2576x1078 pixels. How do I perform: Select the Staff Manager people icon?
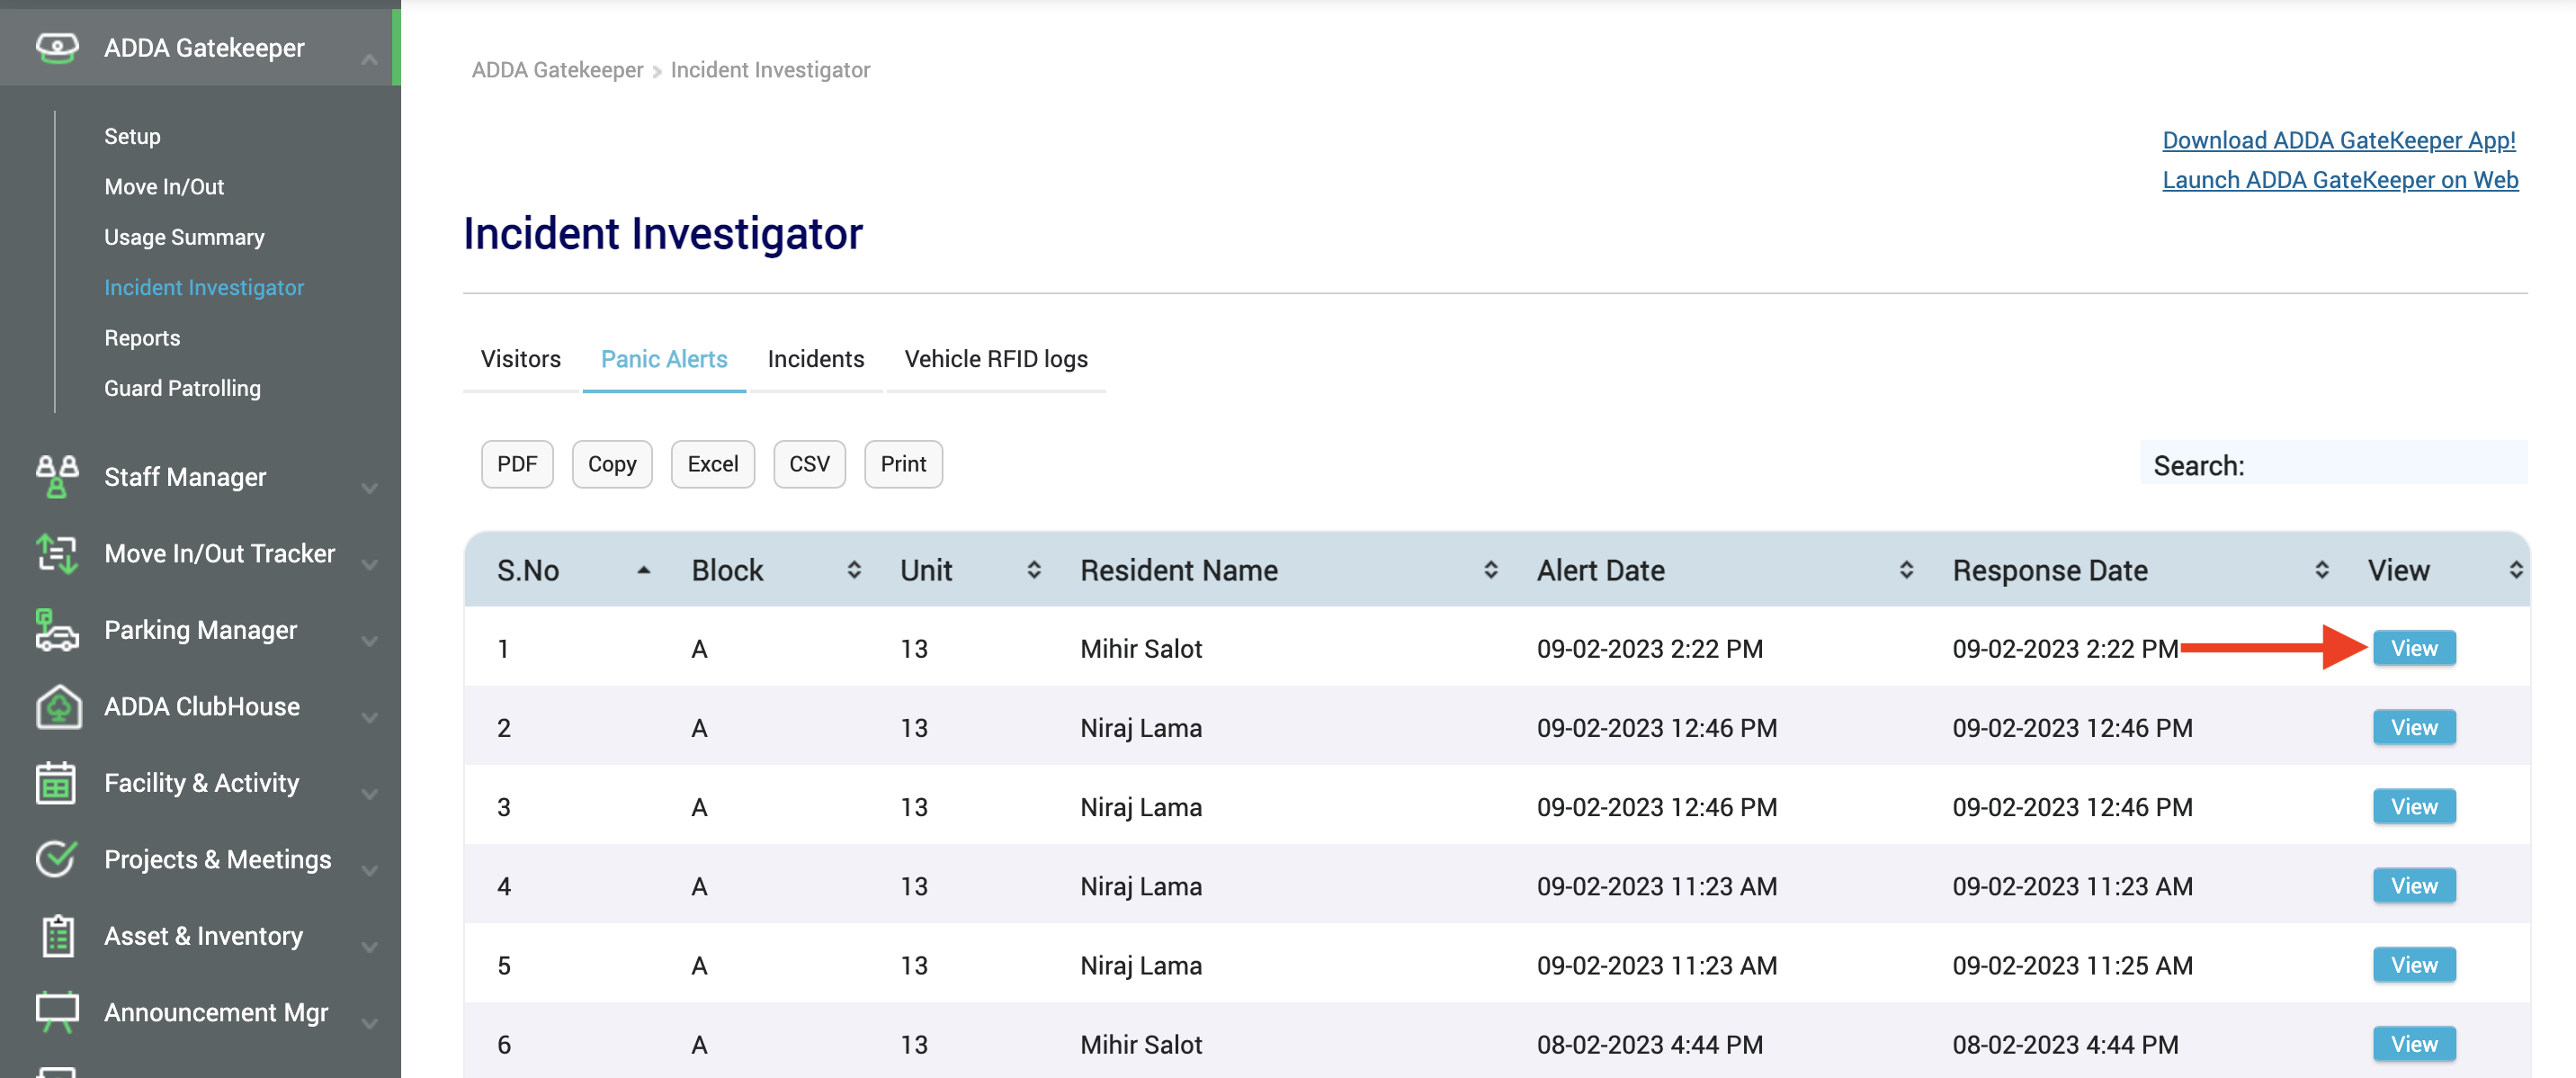pyautogui.click(x=57, y=477)
